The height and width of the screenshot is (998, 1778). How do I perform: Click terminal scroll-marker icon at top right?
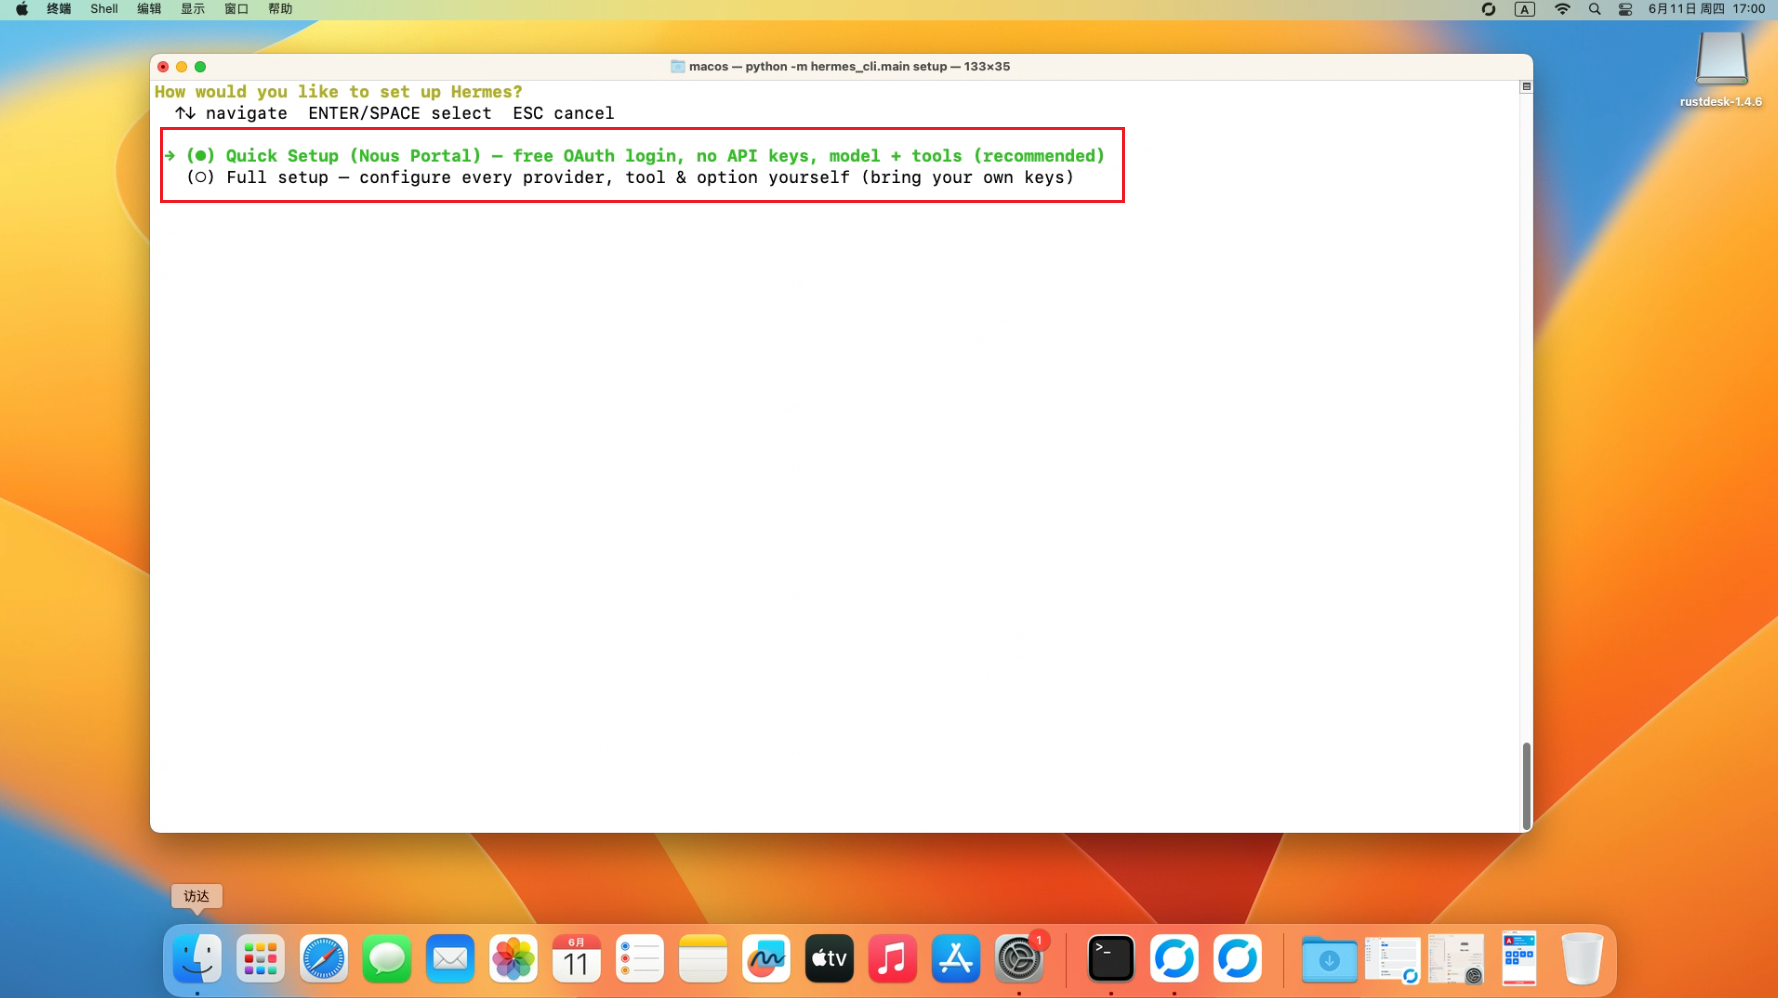pyautogui.click(x=1526, y=87)
